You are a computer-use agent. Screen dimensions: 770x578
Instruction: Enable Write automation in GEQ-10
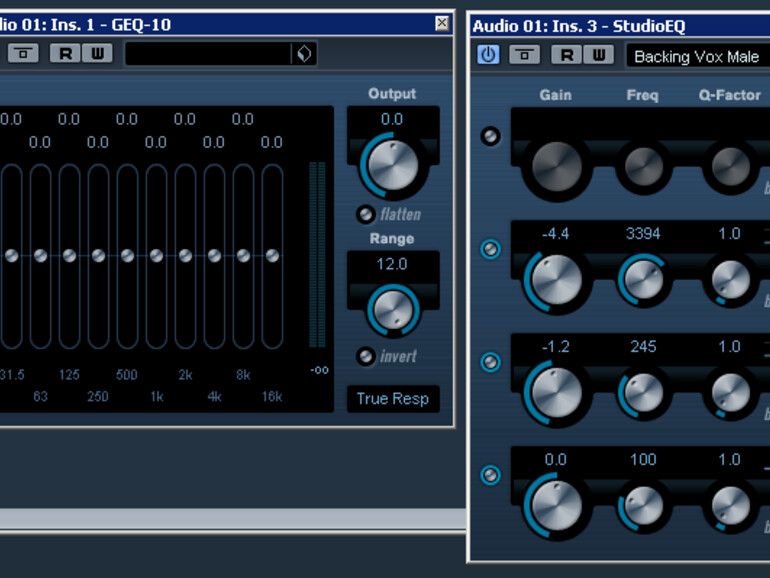[x=97, y=53]
